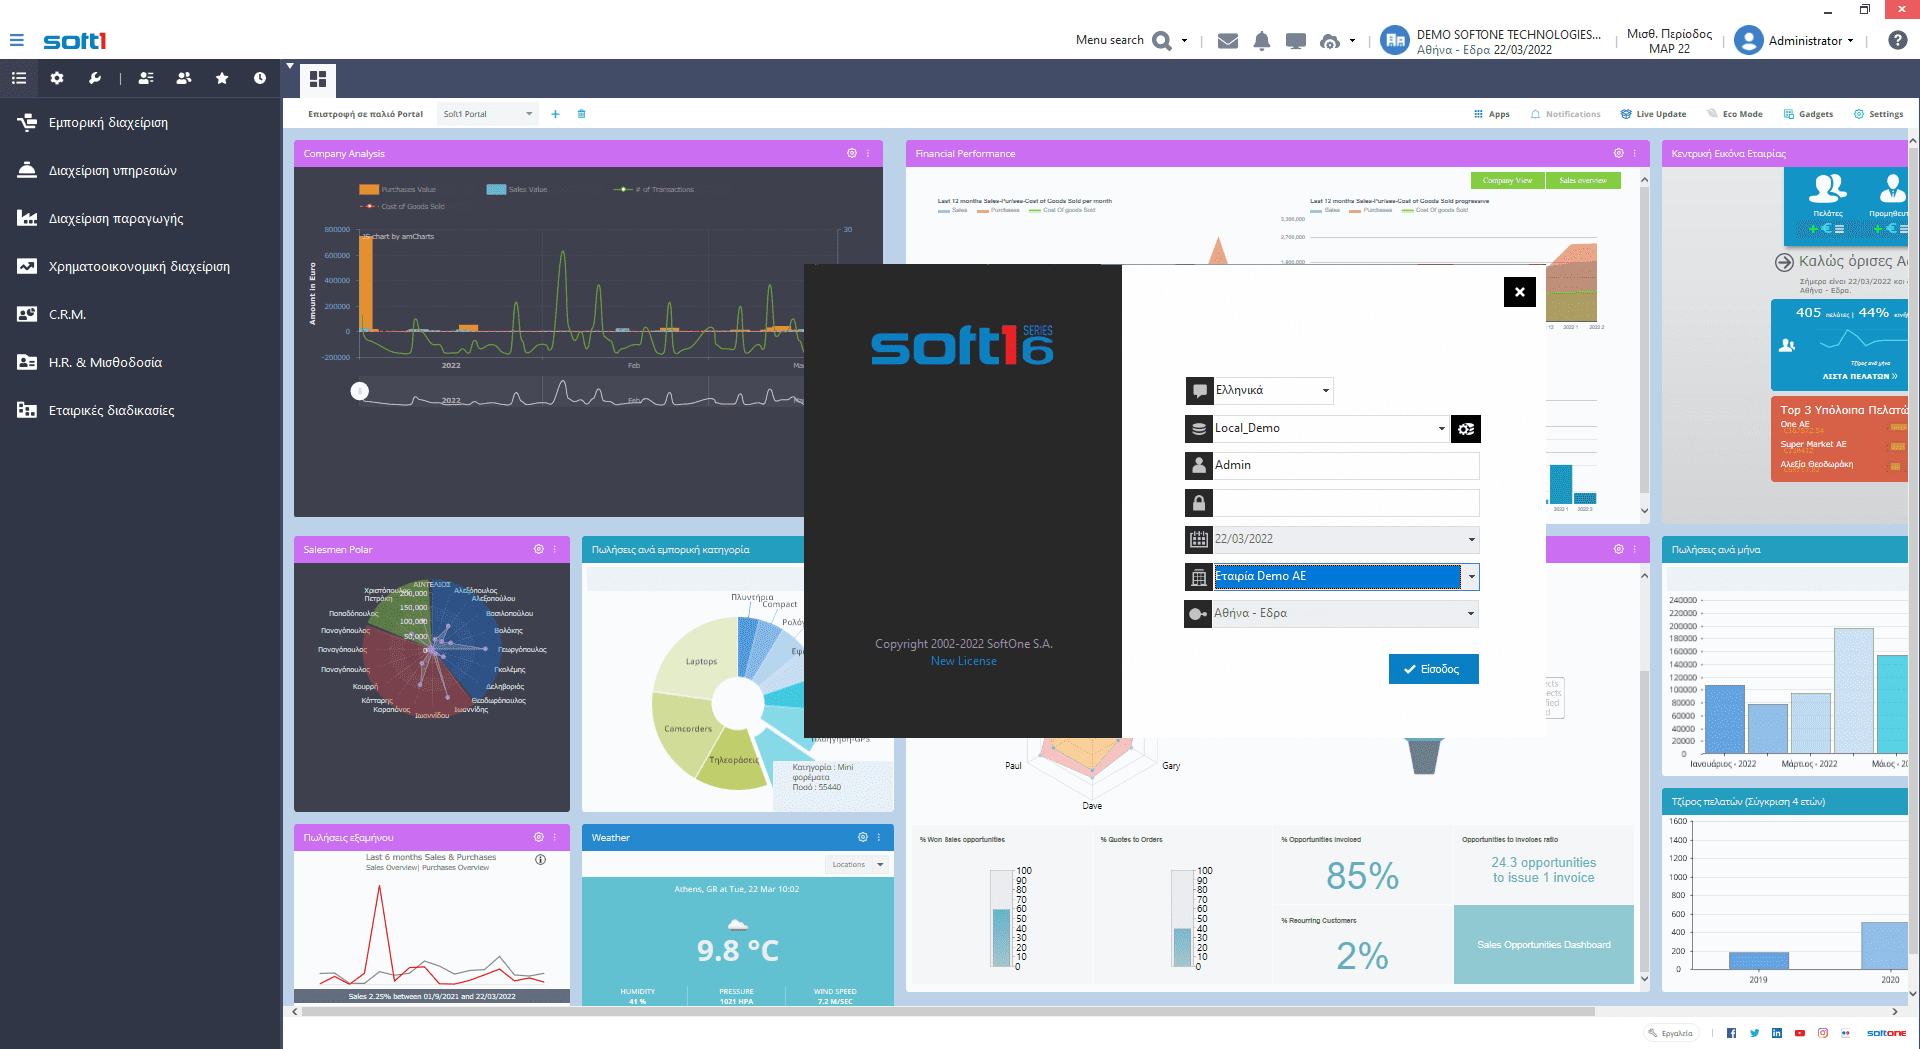Show favorites via the star icon

tap(222, 78)
